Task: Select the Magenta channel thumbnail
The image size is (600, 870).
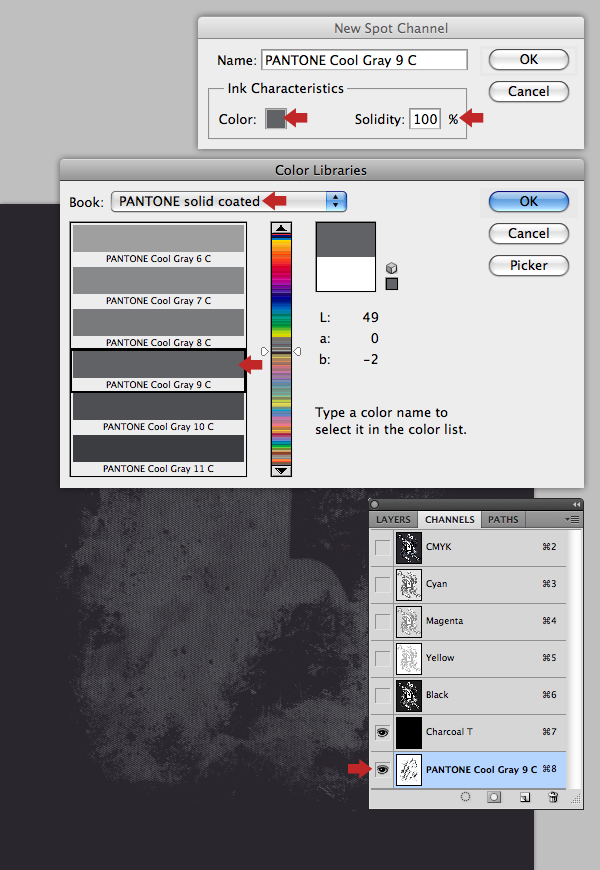Action: click(x=409, y=621)
